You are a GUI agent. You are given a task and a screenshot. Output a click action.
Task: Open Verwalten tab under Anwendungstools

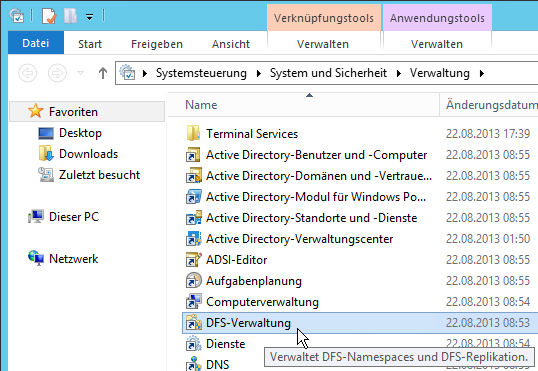click(437, 44)
